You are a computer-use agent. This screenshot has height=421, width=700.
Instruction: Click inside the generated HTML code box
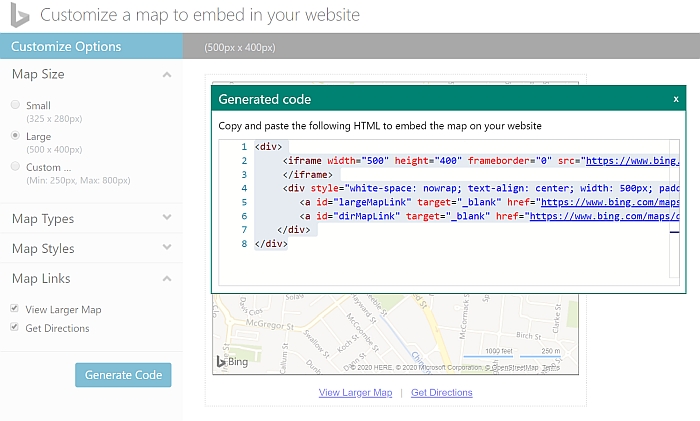click(x=450, y=260)
